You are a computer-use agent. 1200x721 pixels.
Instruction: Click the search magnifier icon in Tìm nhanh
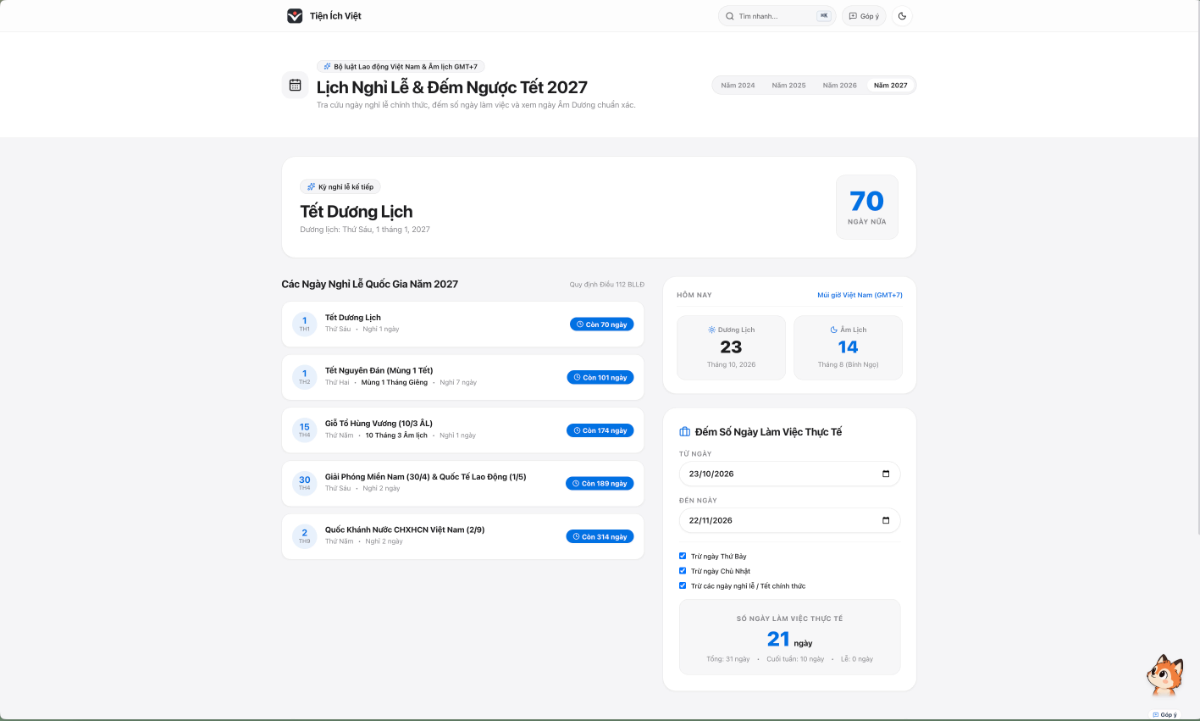(x=730, y=16)
